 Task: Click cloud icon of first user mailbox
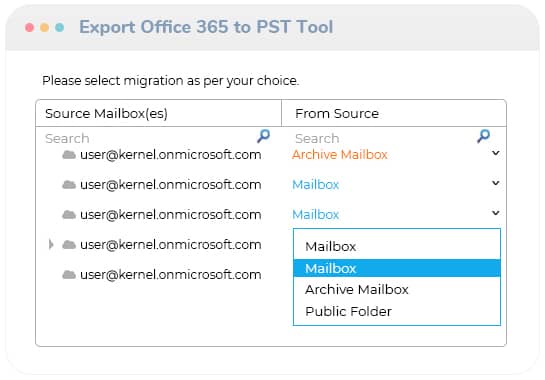pyautogui.click(x=69, y=155)
